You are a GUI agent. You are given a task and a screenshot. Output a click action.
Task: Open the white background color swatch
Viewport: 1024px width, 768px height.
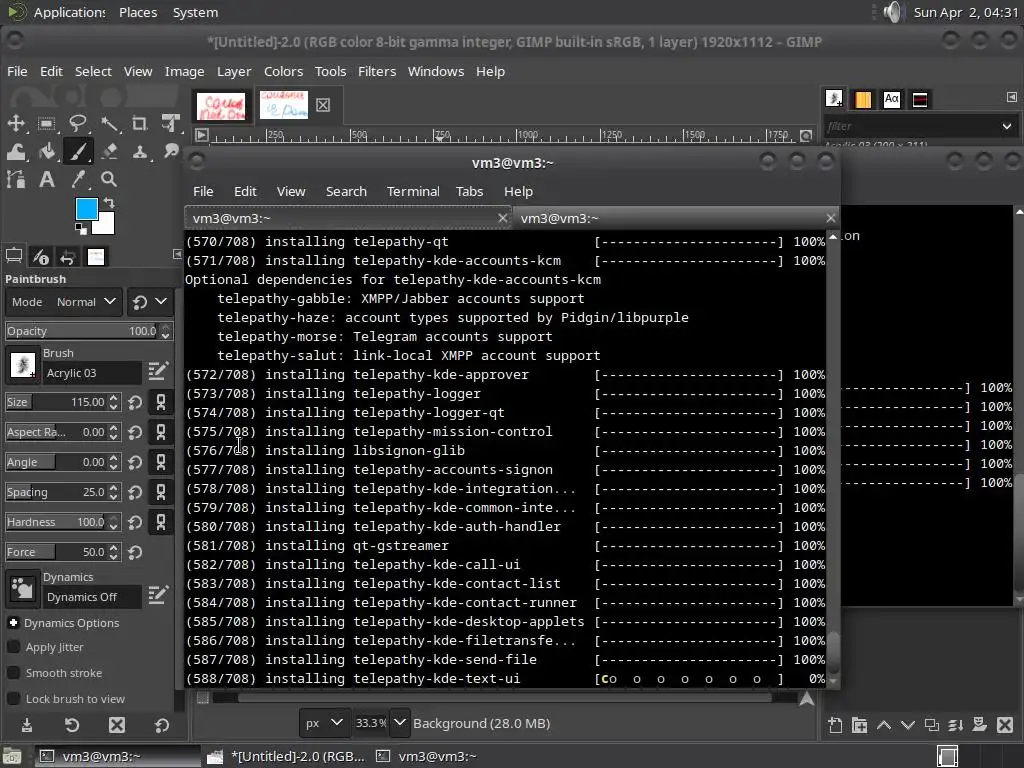pyautogui.click(x=104, y=225)
